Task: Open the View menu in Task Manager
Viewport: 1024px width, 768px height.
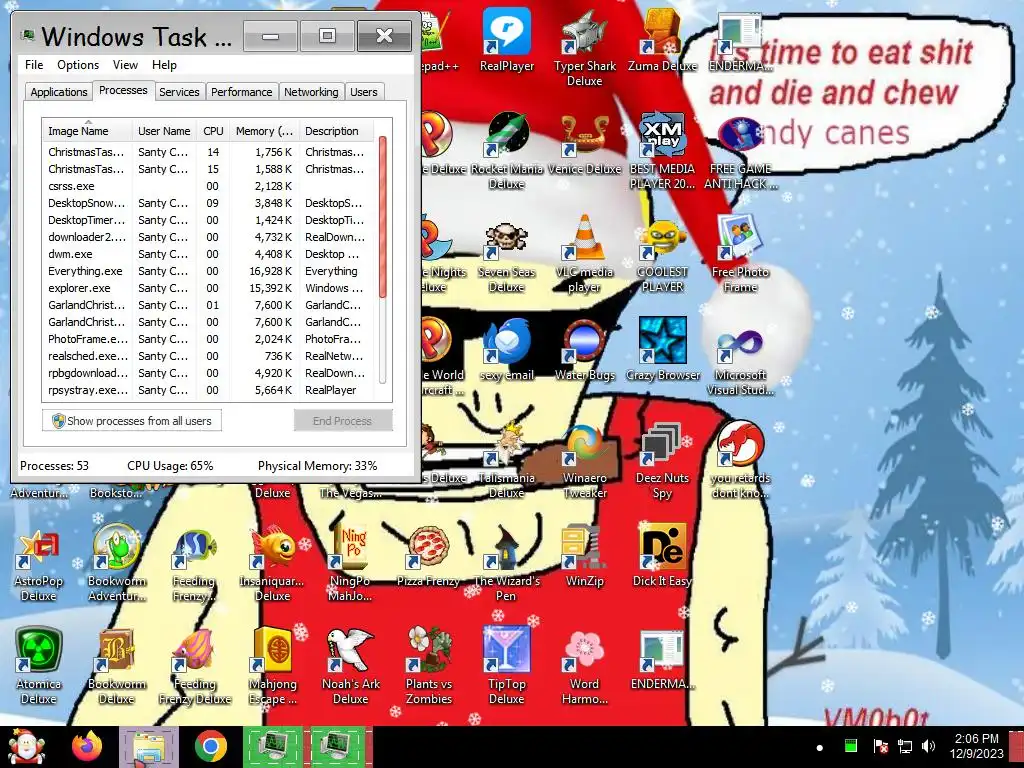Action: click(125, 65)
